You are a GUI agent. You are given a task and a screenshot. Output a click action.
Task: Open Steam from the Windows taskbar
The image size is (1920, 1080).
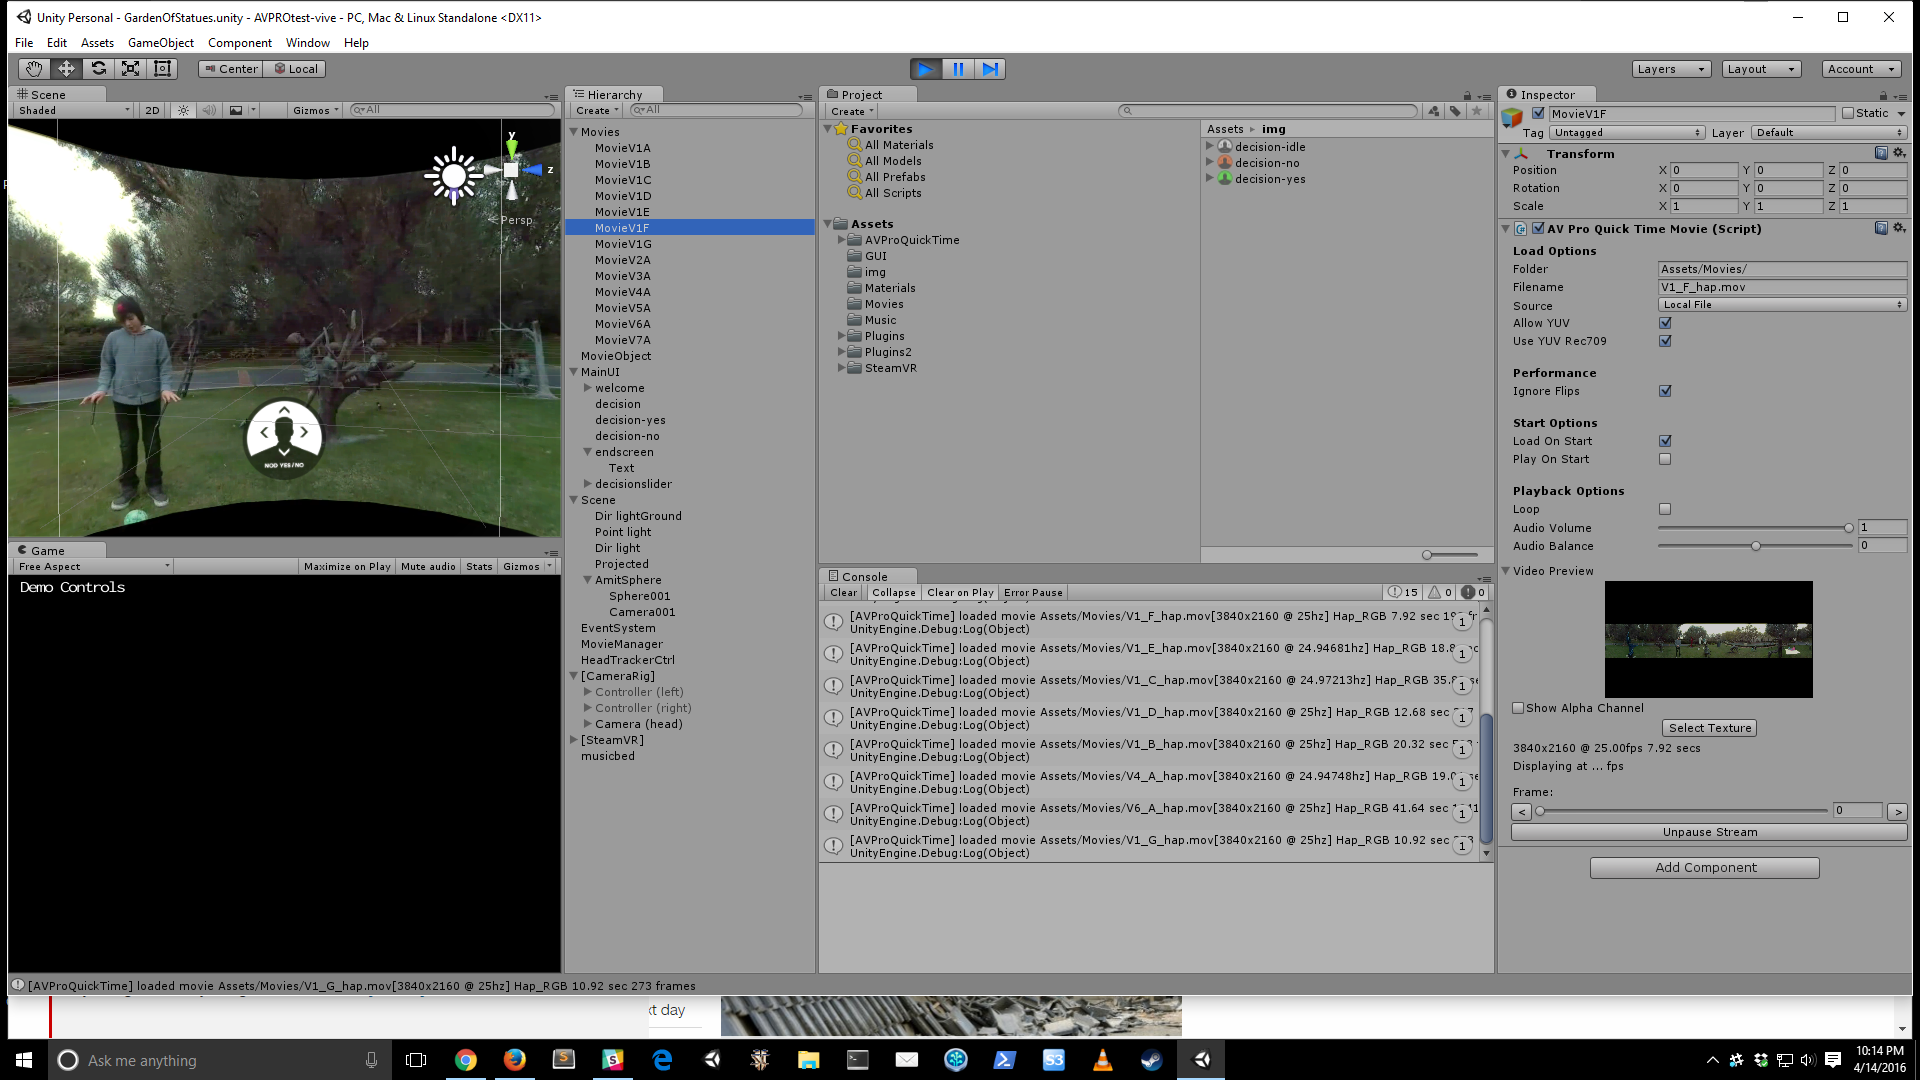(1151, 1060)
